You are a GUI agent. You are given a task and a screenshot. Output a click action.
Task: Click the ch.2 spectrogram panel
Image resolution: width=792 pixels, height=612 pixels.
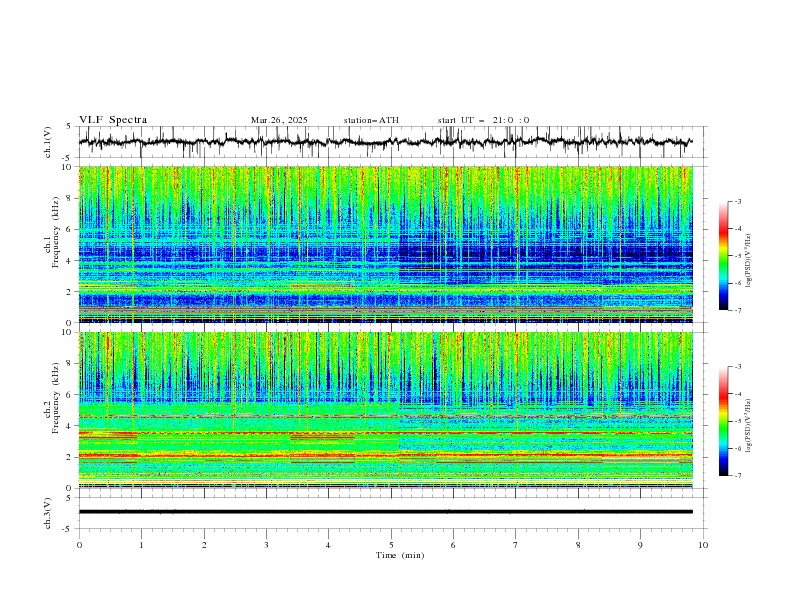click(x=385, y=410)
